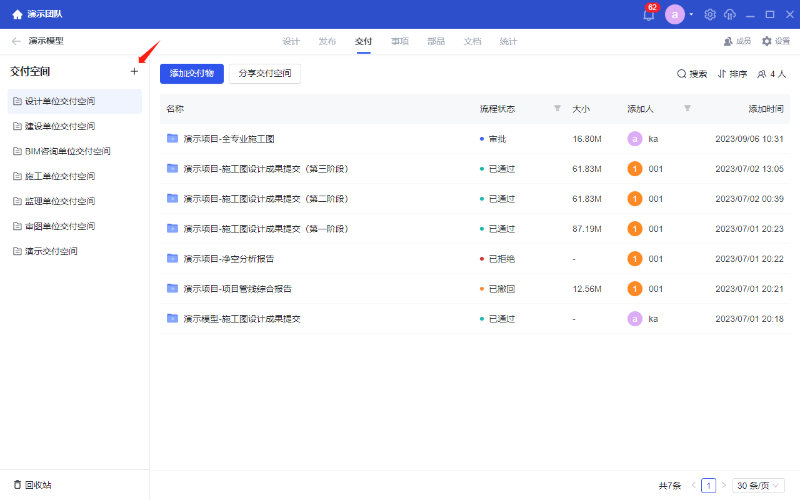
Task: Open 演示模型-施工图设计成果提交
Action: coord(242,319)
